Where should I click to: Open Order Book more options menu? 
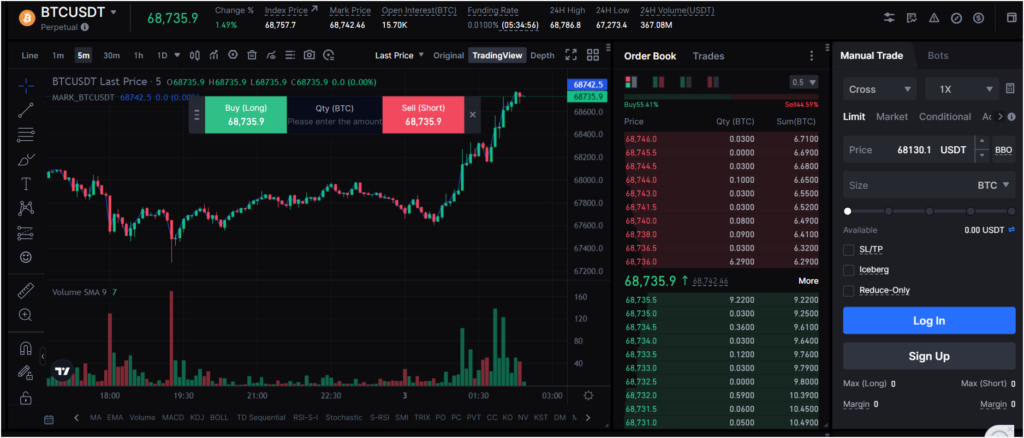(x=812, y=56)
